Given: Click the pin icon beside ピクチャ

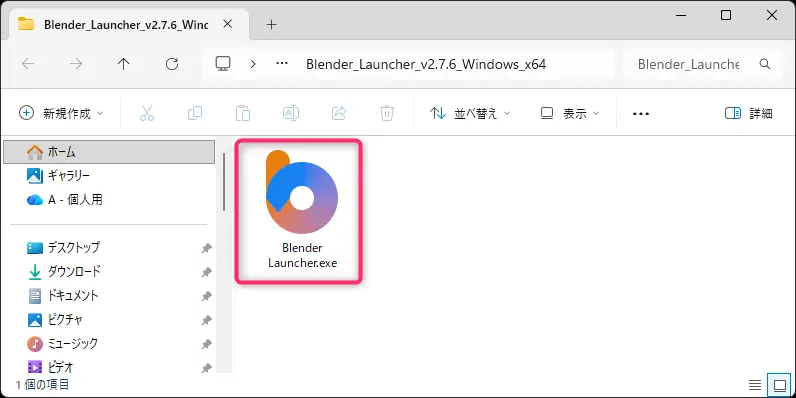Looking at the screenshot, I should pyautogui.click(x=206, y=320).
